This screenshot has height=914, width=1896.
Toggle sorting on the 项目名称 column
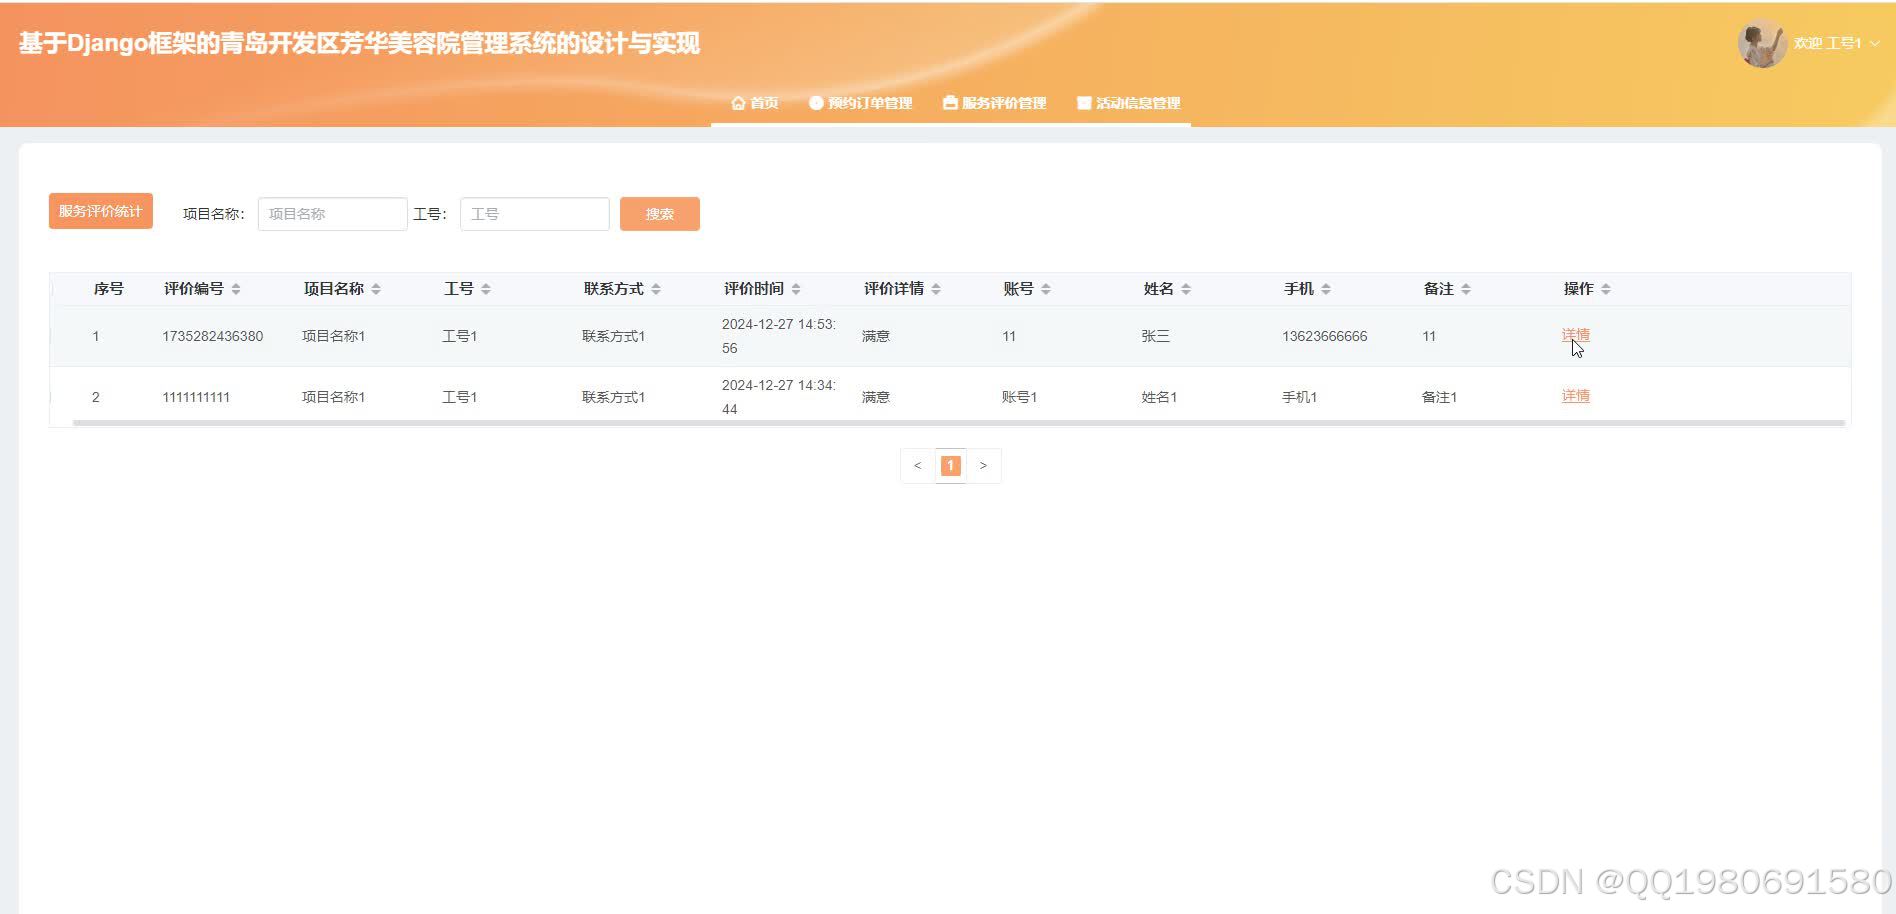click(376, 288)
